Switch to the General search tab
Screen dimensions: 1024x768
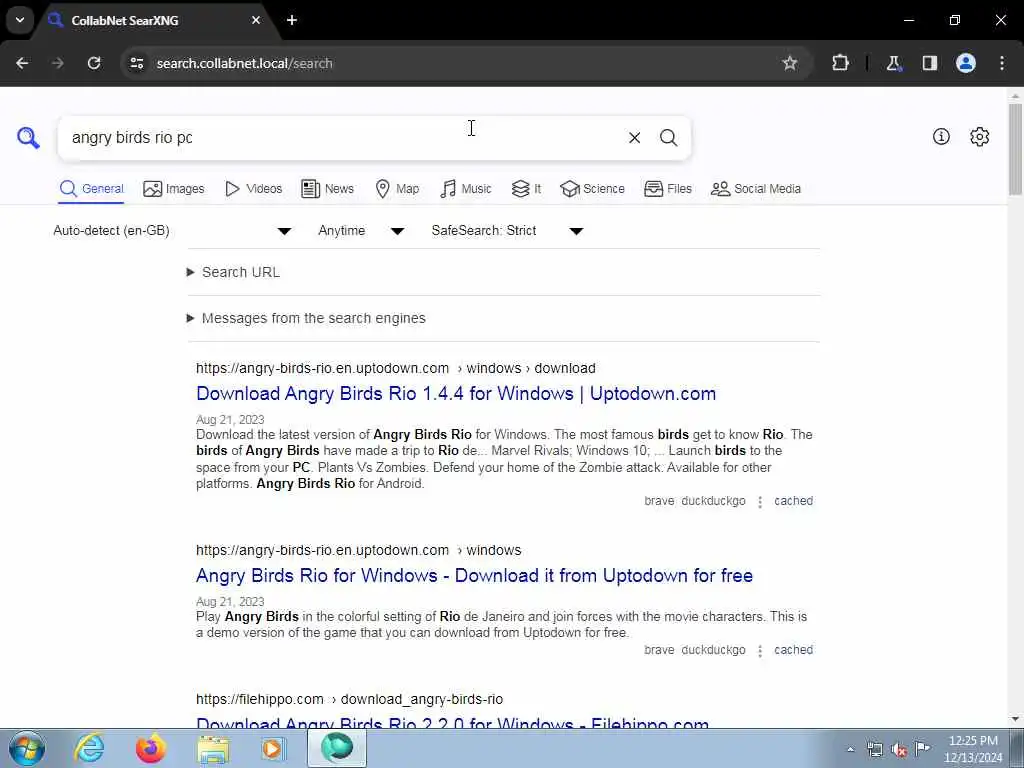[x=91, y=189]
